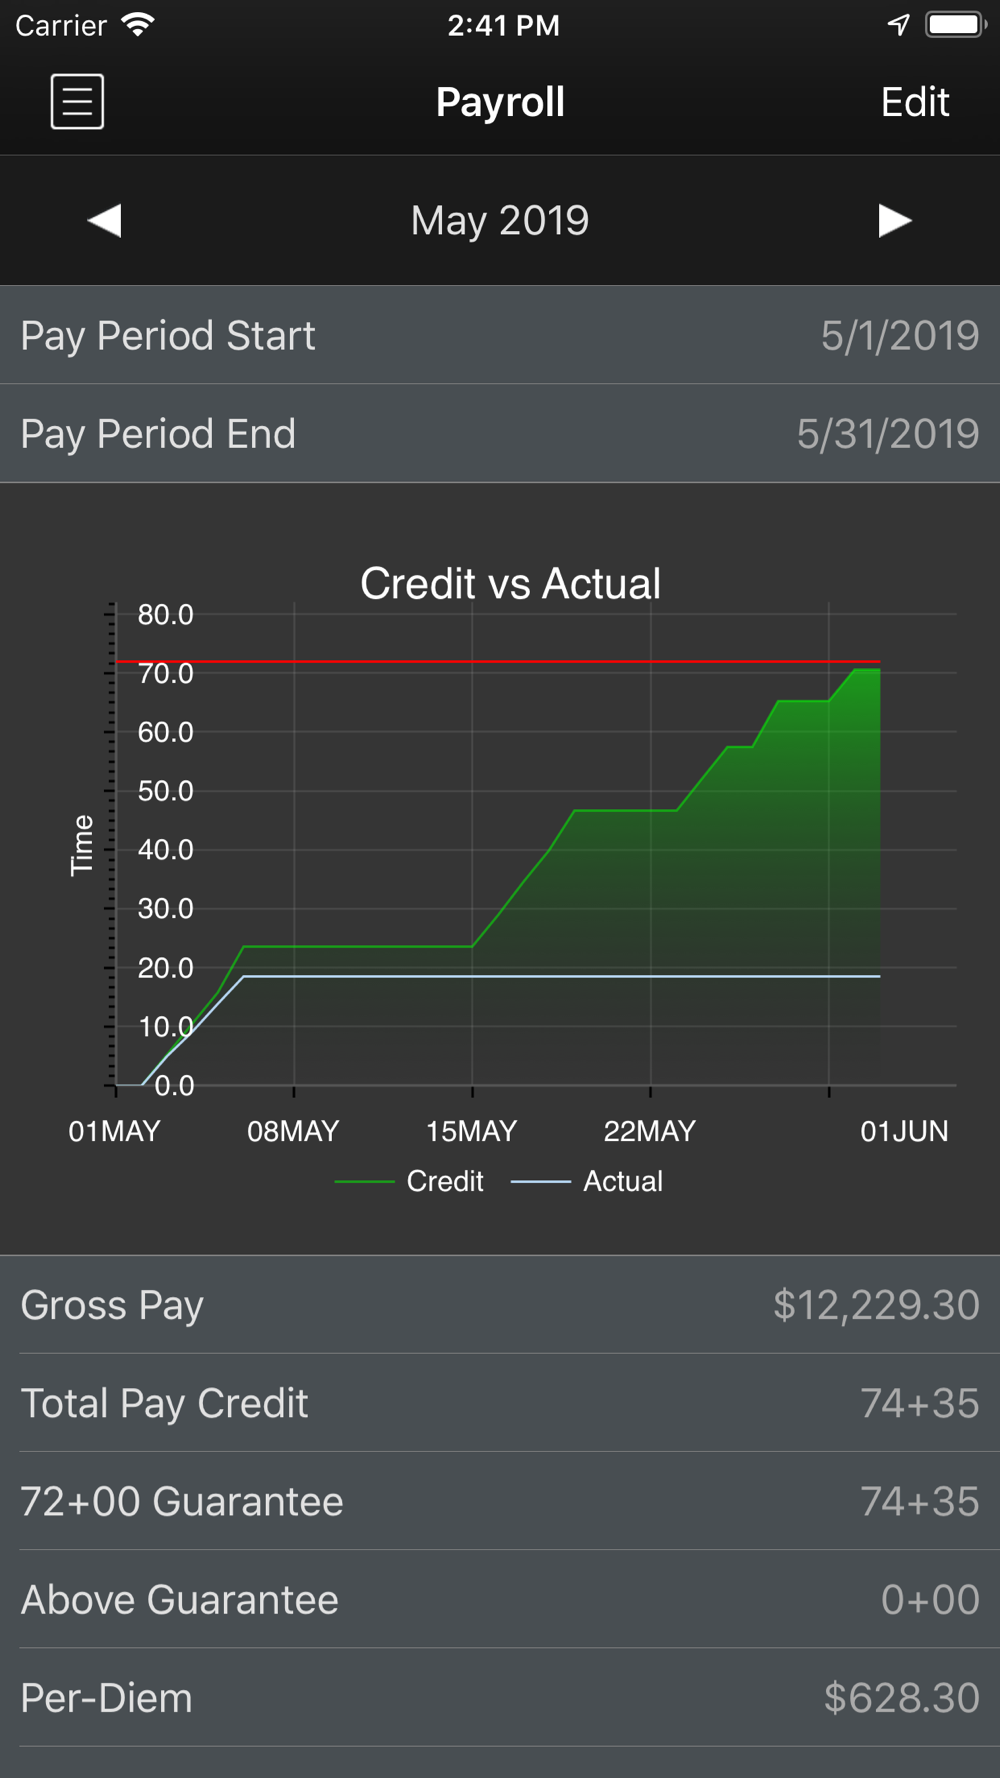Tap the location arrow status icon
This screenshot has height=1778, width=1000.
click(x=898, y=25)
